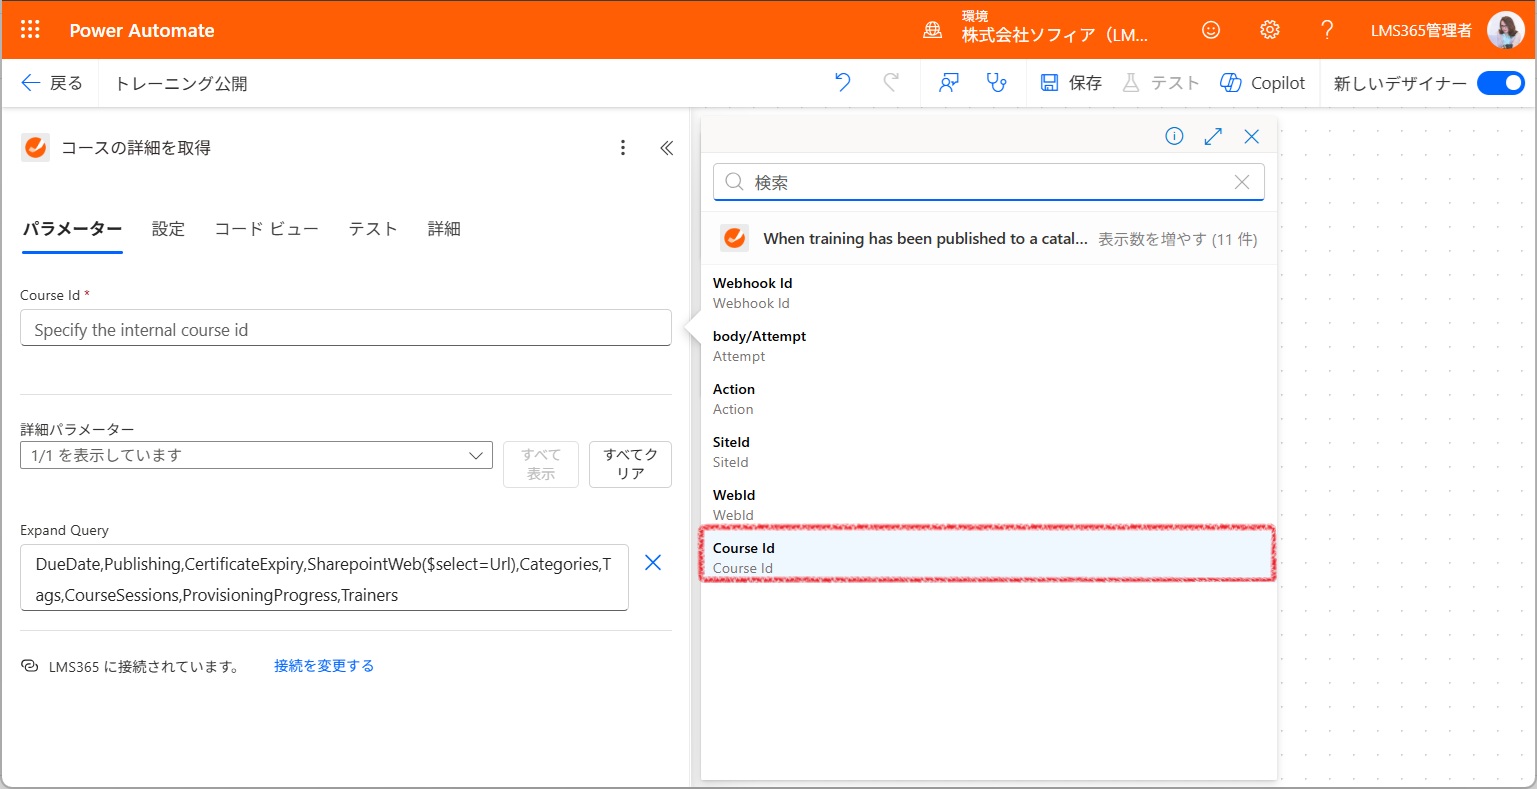Click the info icon in dynamic content popup
Viewport: 1537px width, 789px height.
(1174, 137)
